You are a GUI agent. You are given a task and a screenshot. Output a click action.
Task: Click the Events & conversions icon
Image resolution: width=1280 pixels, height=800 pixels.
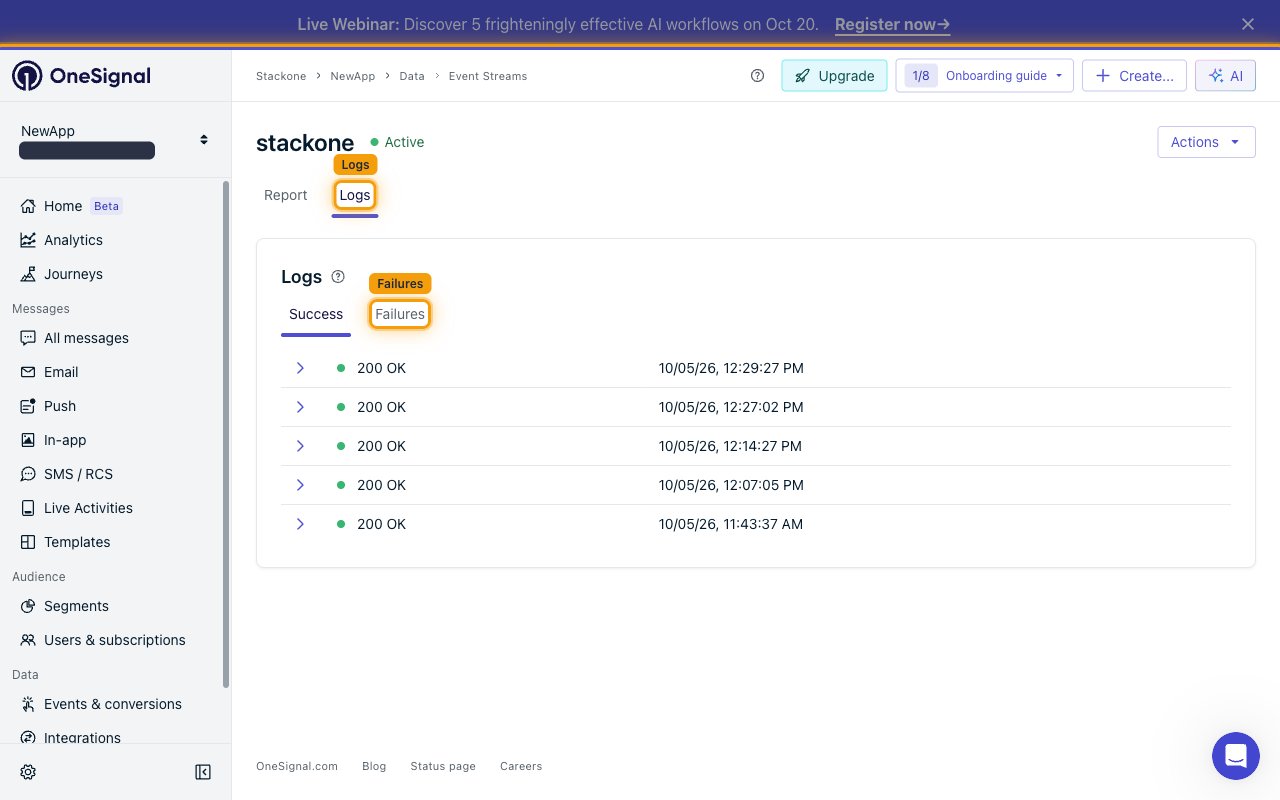[x=28, y=704]
